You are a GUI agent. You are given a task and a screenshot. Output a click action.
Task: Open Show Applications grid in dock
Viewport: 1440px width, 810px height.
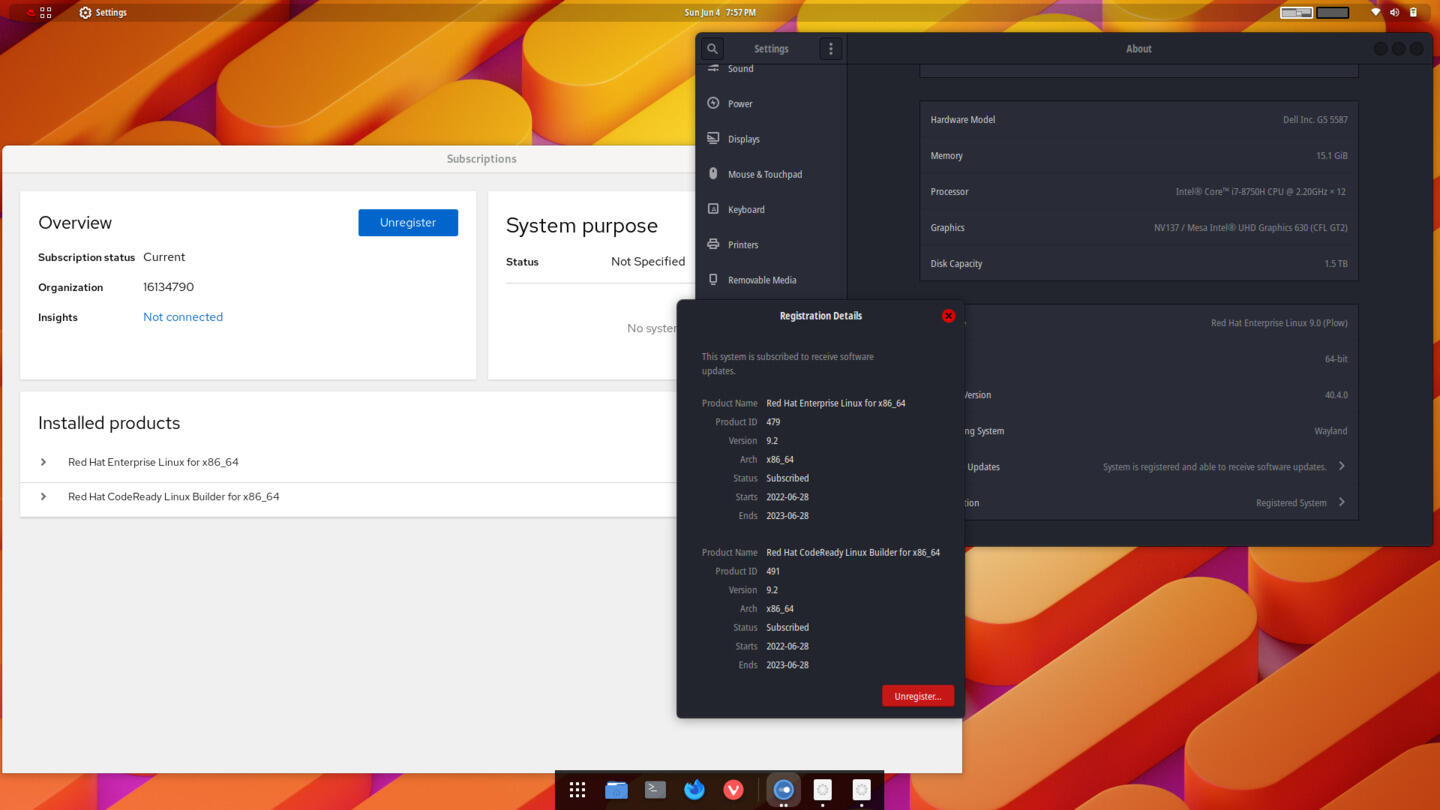pyautogui.click(x=577, y=790)
